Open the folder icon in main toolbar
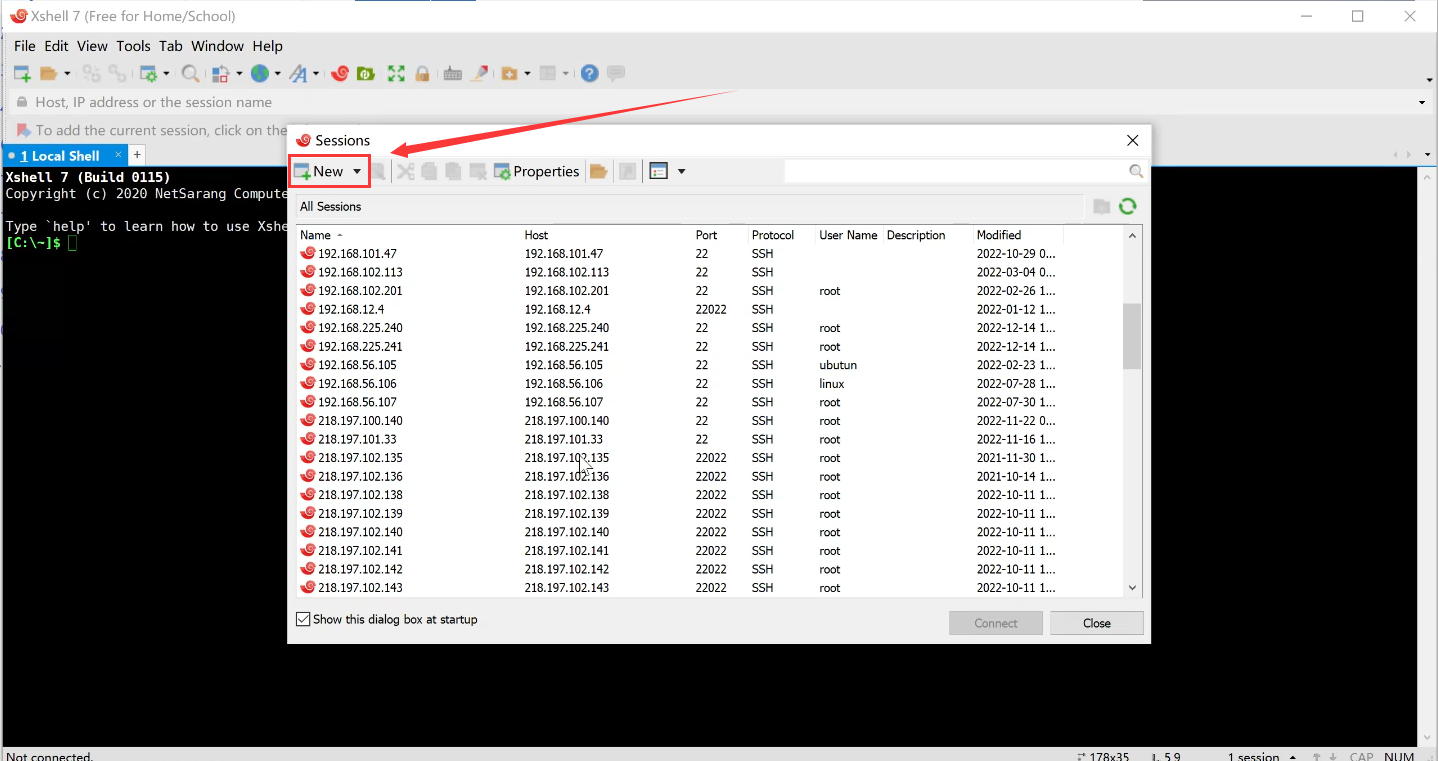The width and height of the screenshot is (1438, 761). coord(48,74)
